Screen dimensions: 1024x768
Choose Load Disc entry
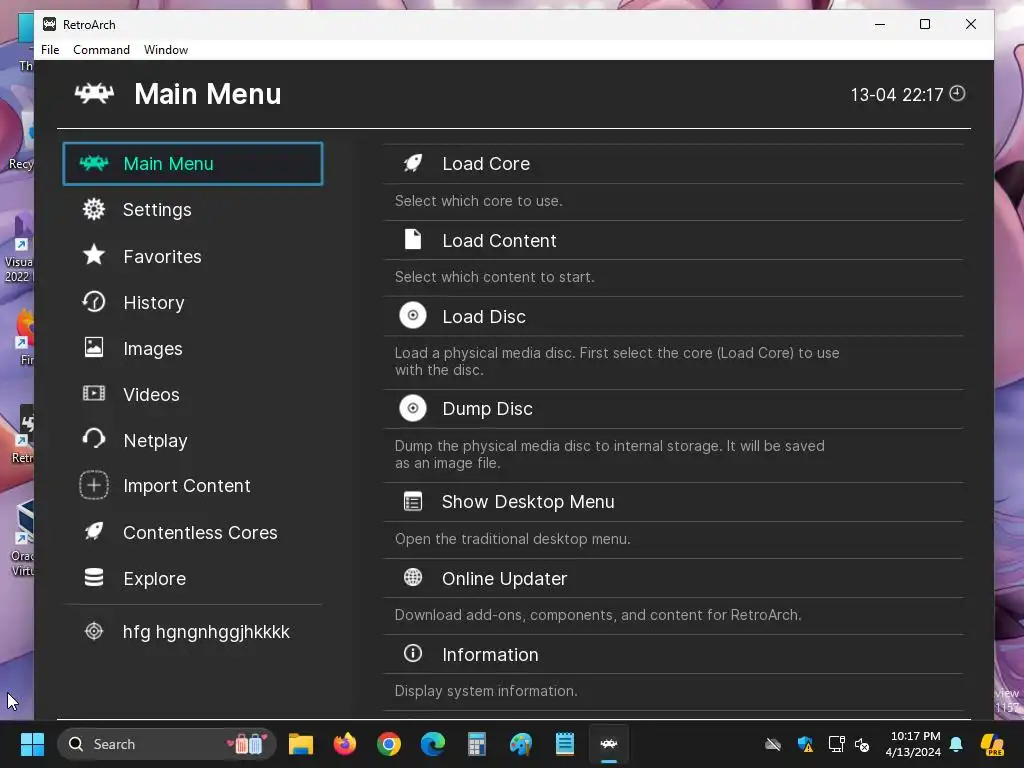point(673,317)
